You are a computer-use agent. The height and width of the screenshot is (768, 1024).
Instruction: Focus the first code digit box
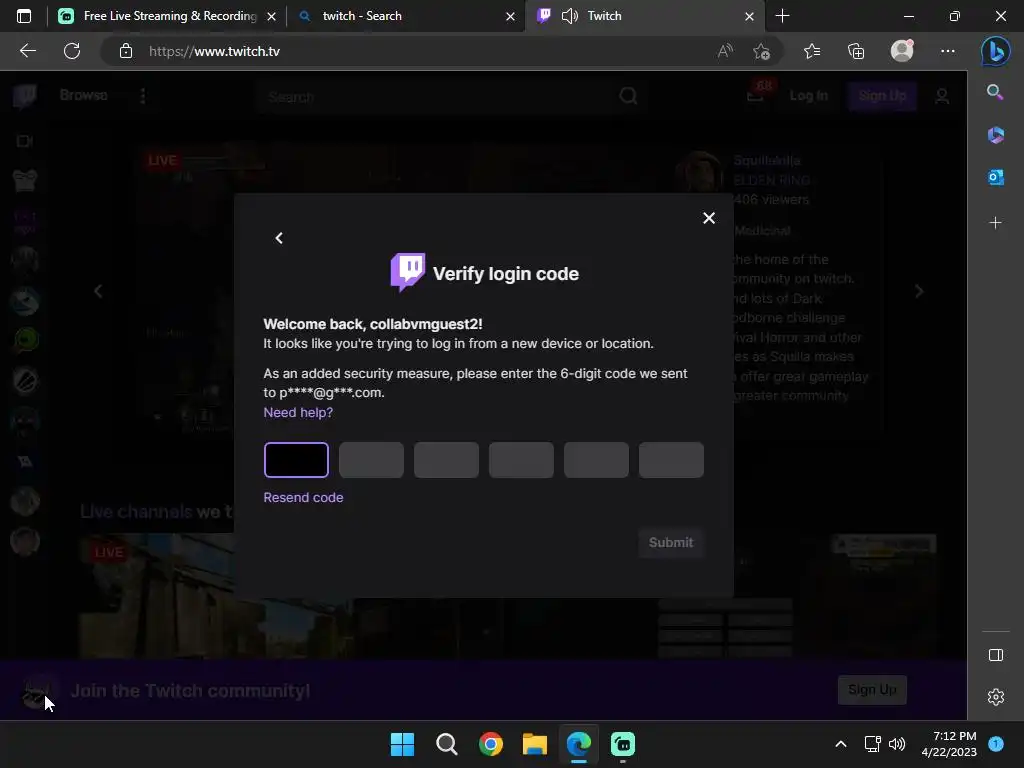pyautogui.click(x=296, y=460)
